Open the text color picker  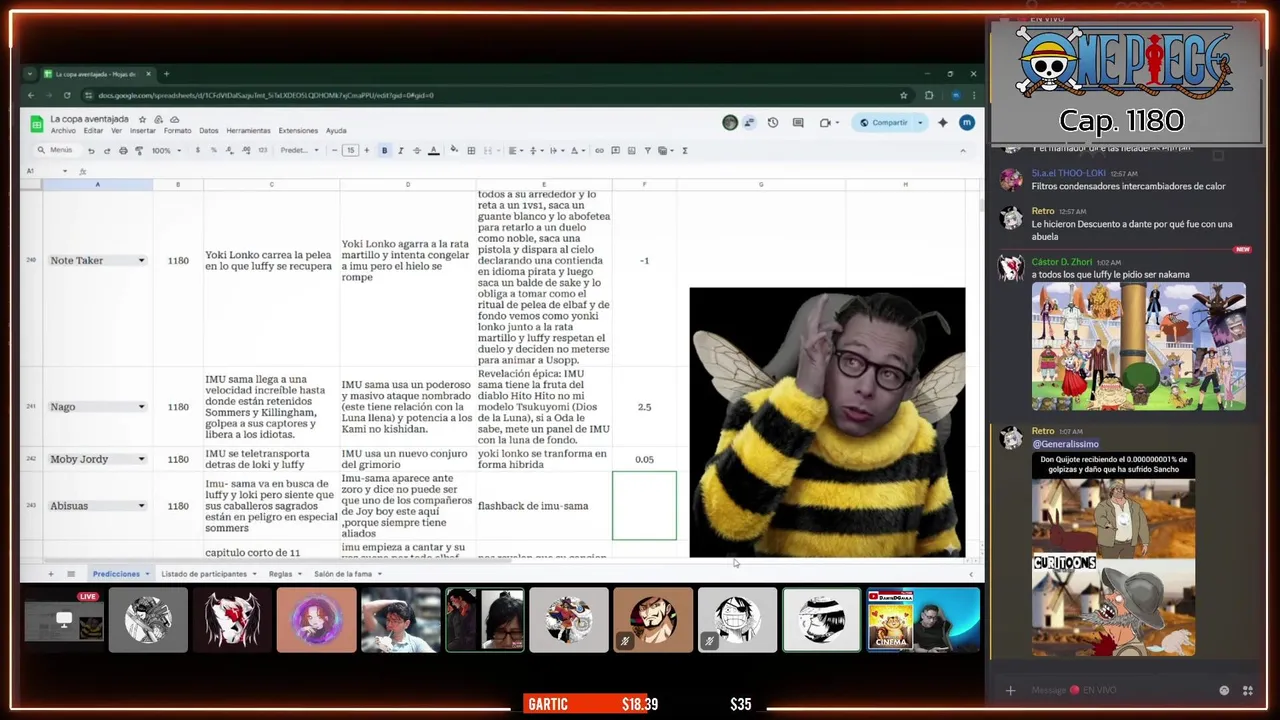coord(433,150)
